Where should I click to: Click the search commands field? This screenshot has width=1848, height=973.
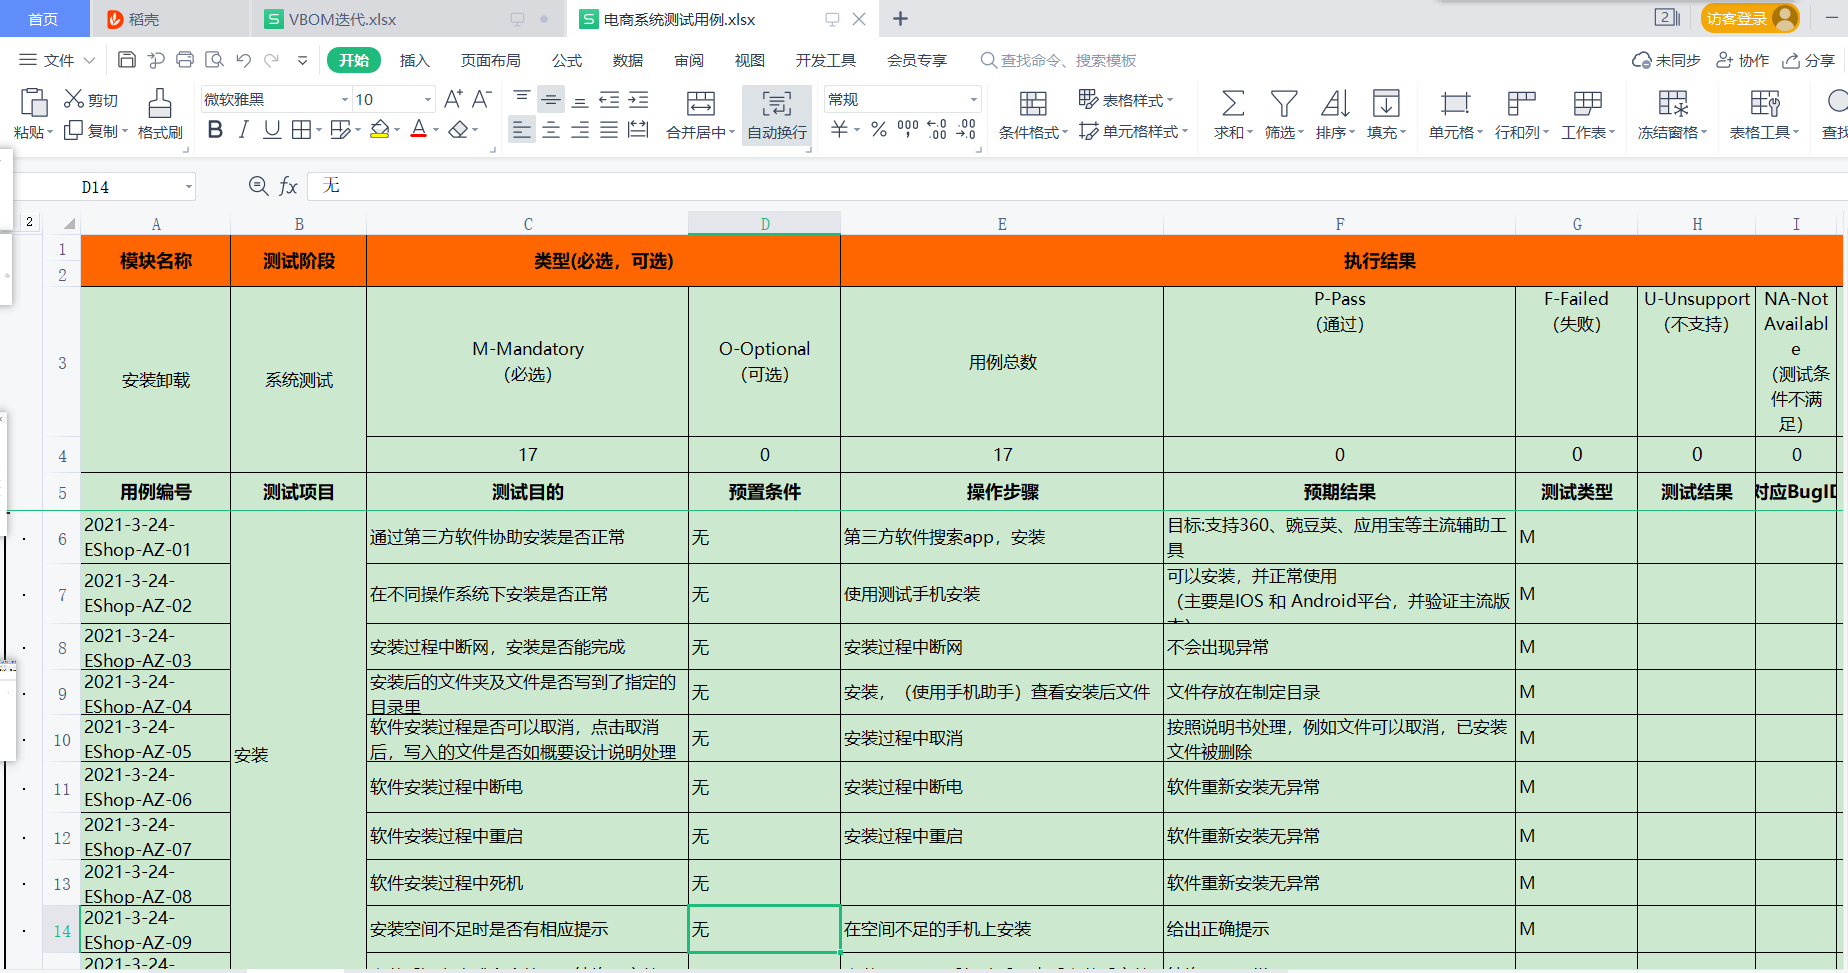1059,60
